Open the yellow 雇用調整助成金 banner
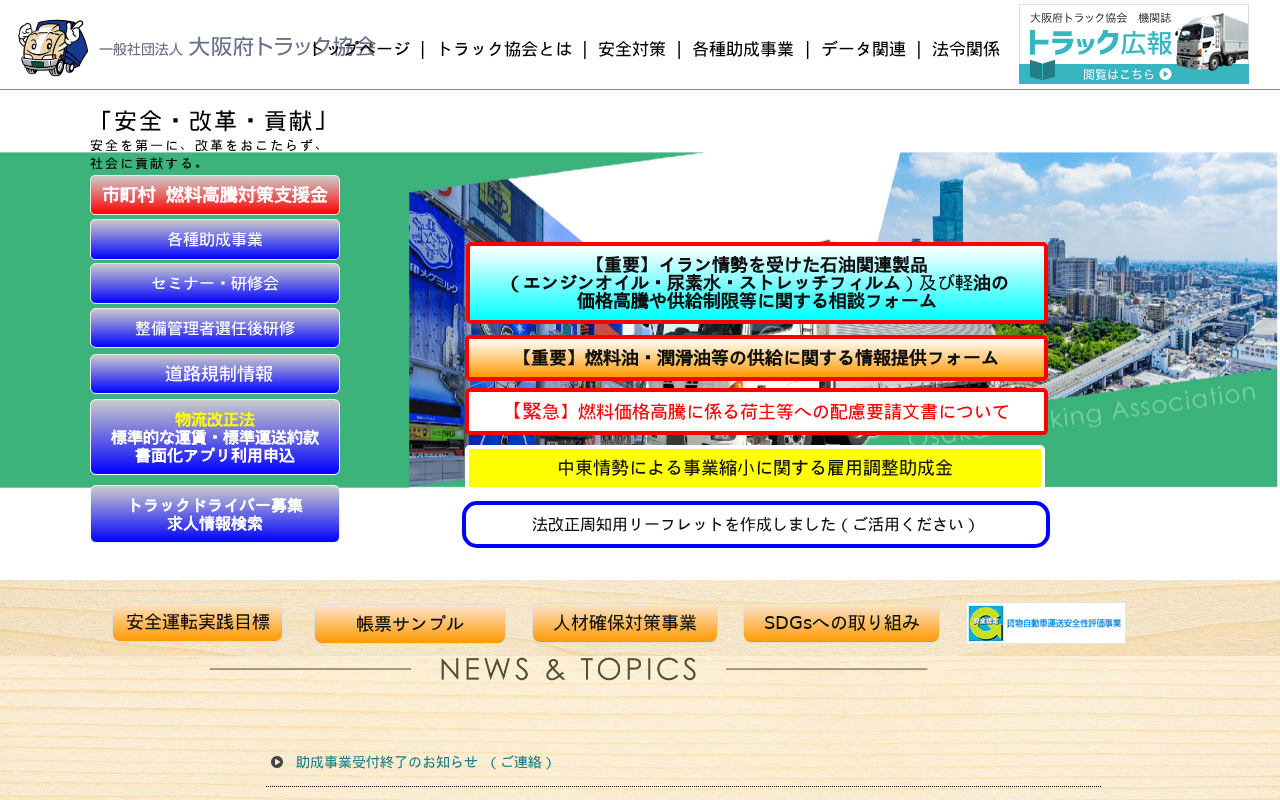The width and height of the screenshot is (1280, 800). point(755,468)
